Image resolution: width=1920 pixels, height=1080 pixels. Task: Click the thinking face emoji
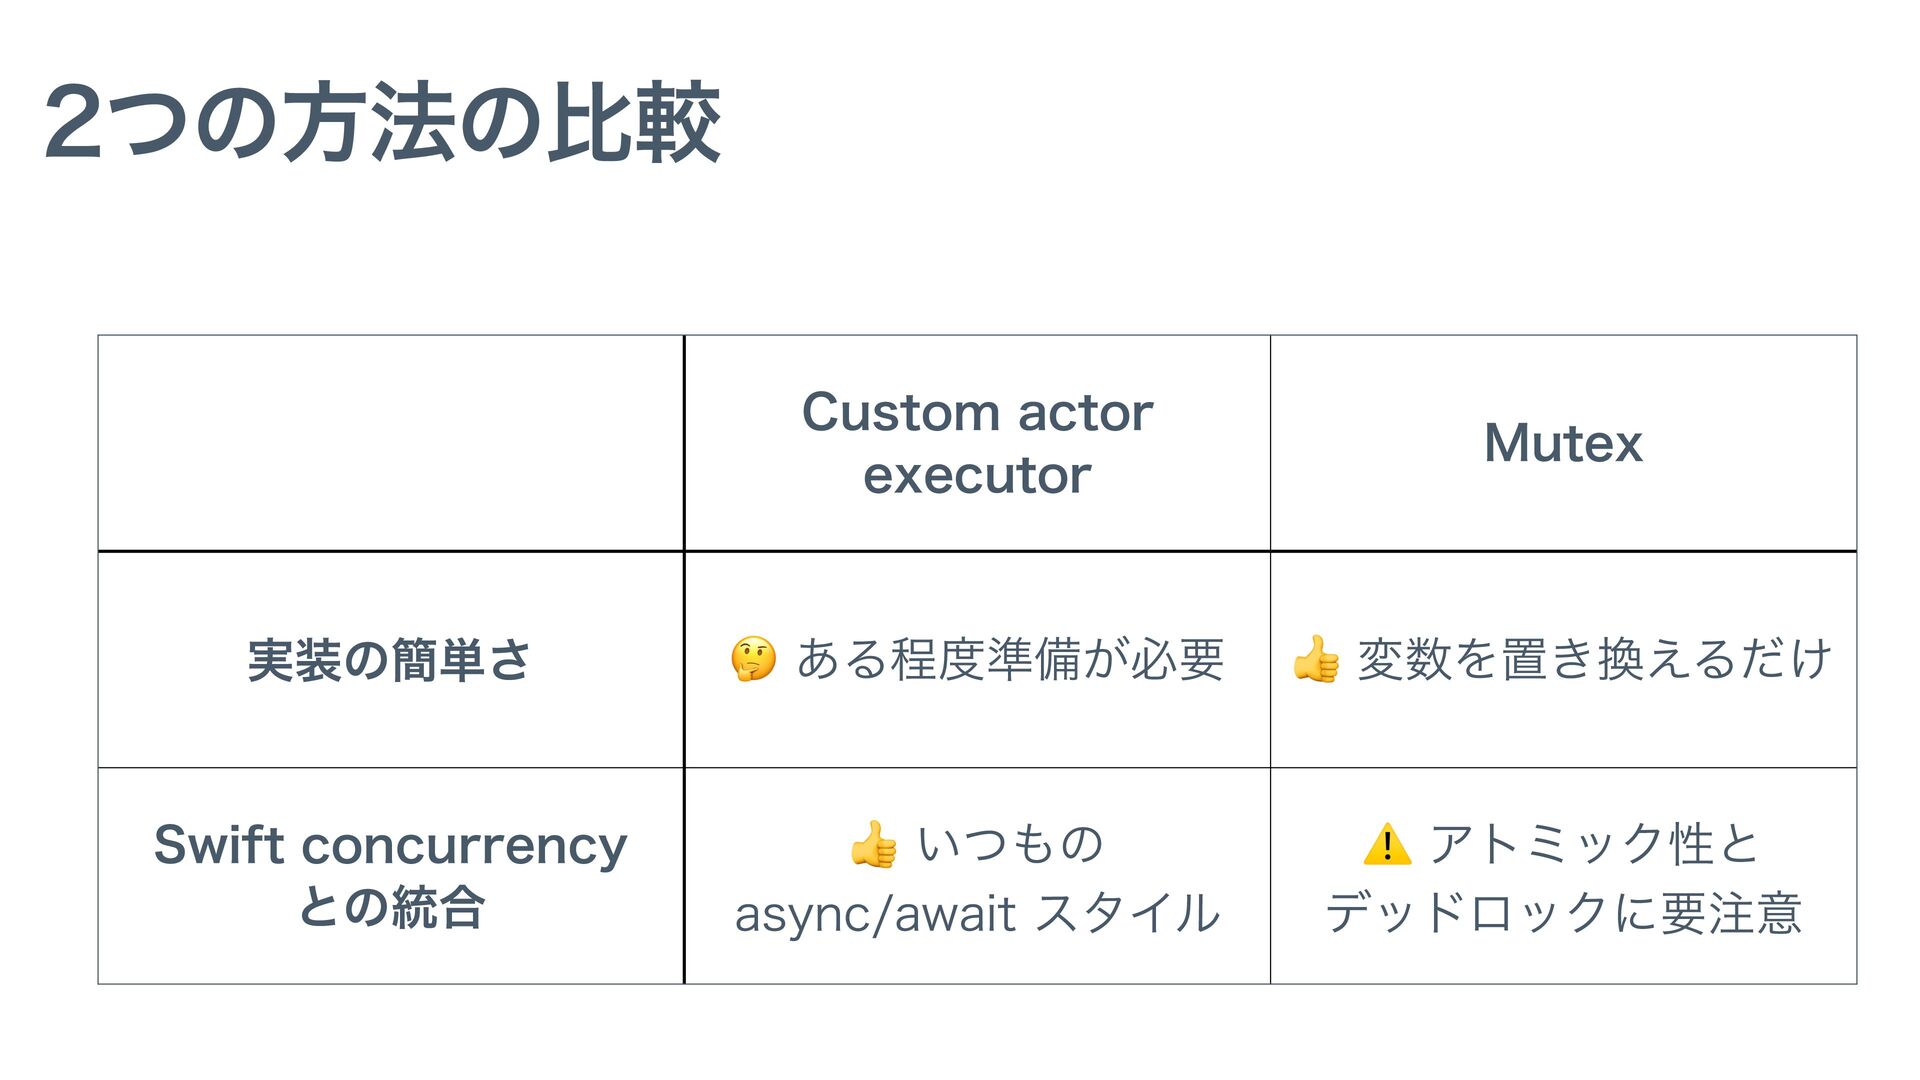pos(753,659)
